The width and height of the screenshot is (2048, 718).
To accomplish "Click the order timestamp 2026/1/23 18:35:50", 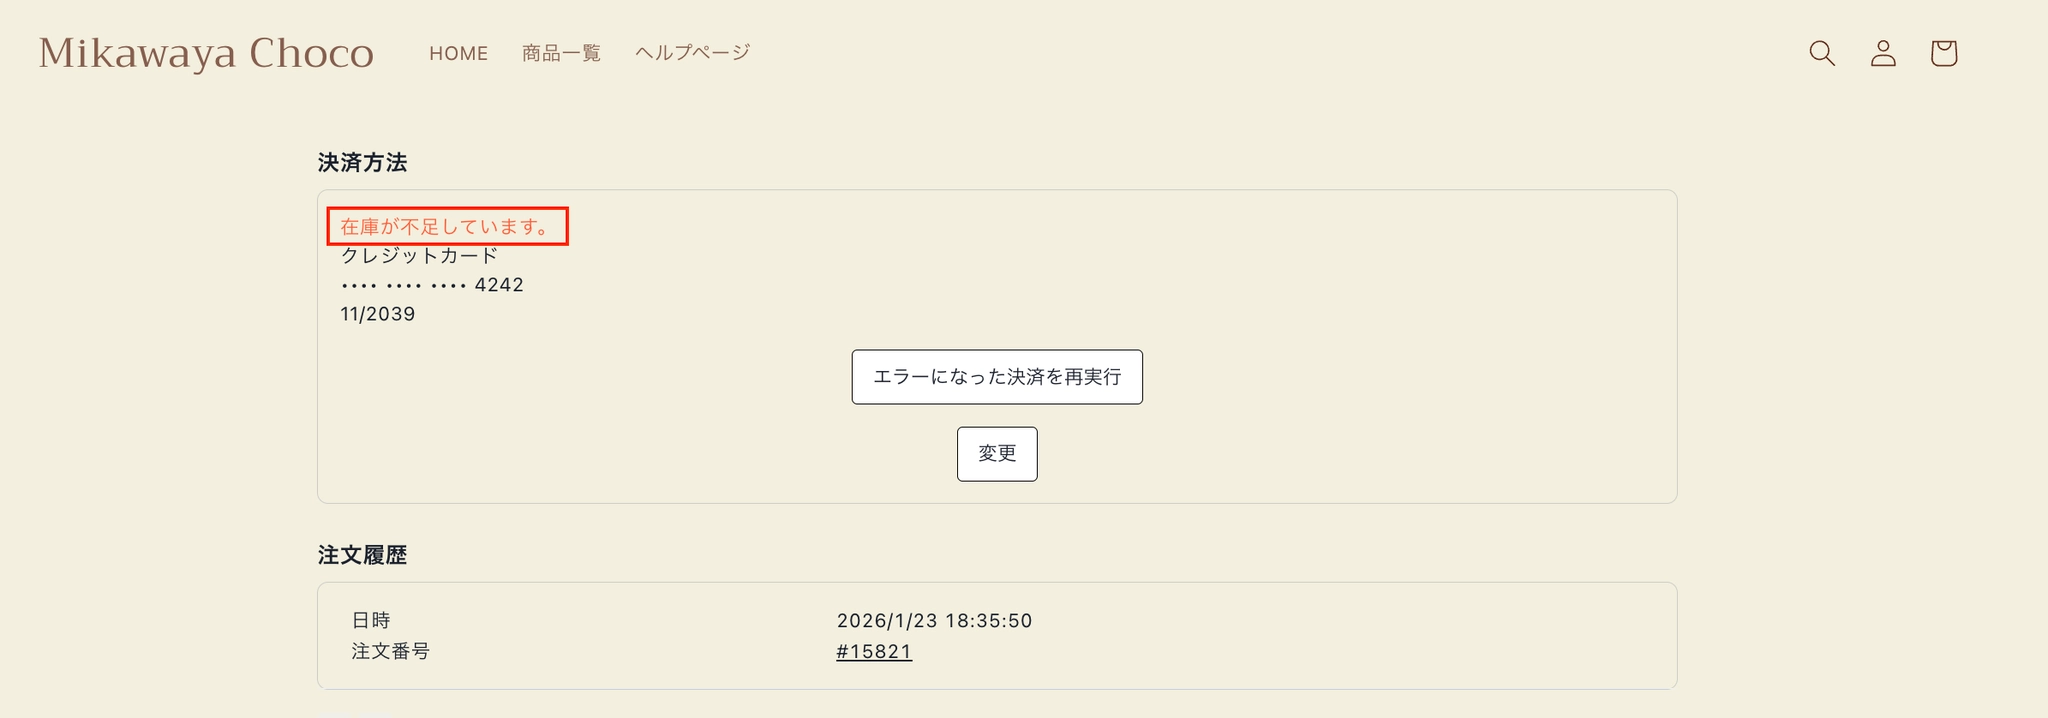I will point(934,621).
